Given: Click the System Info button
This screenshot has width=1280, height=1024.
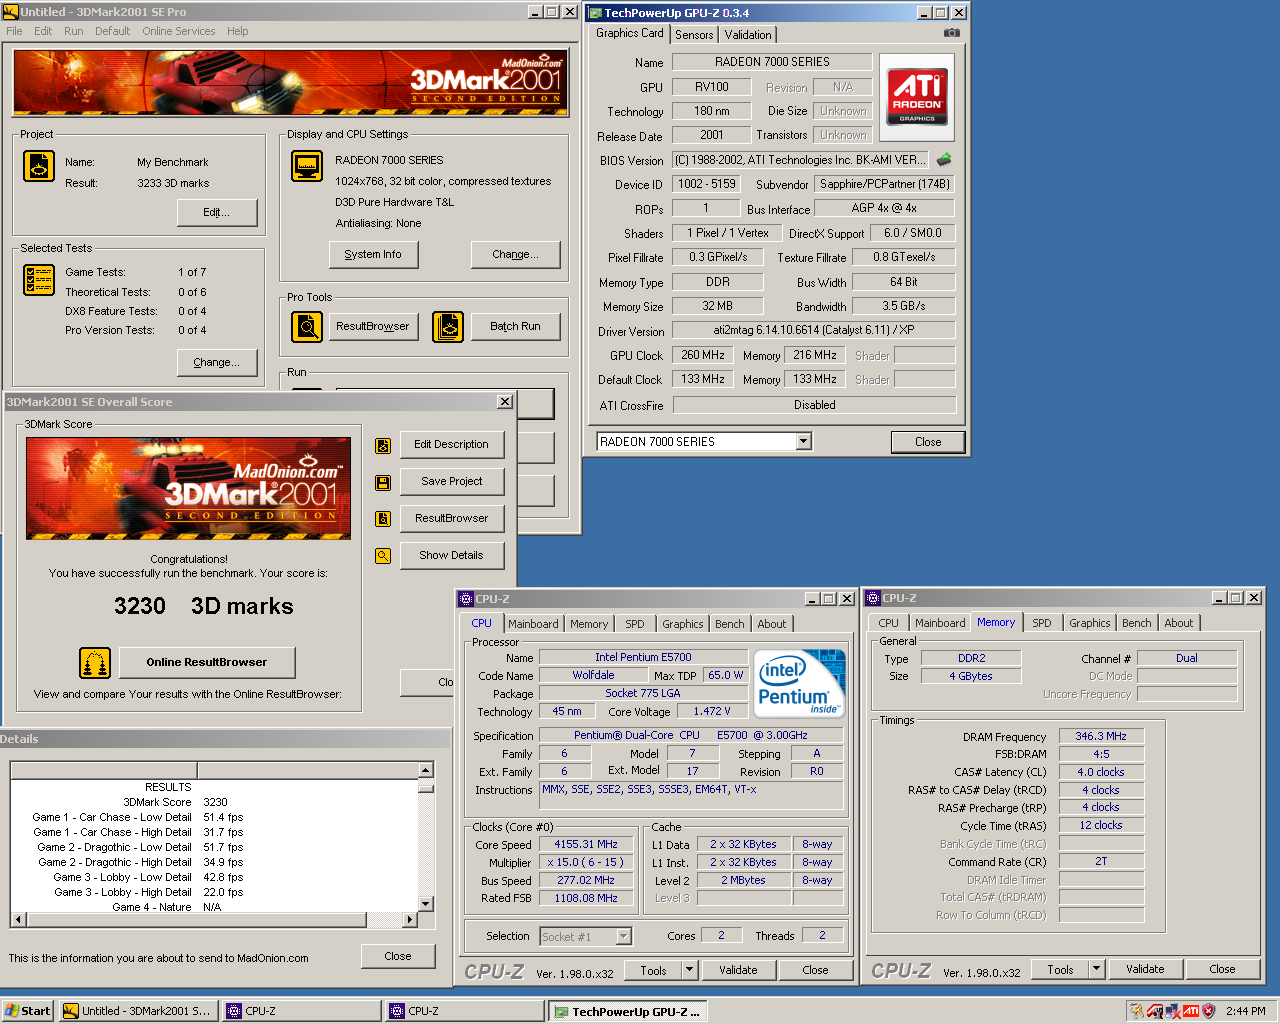Looking at the screenshot, I should pyautogui.click(x=373, y=255).
